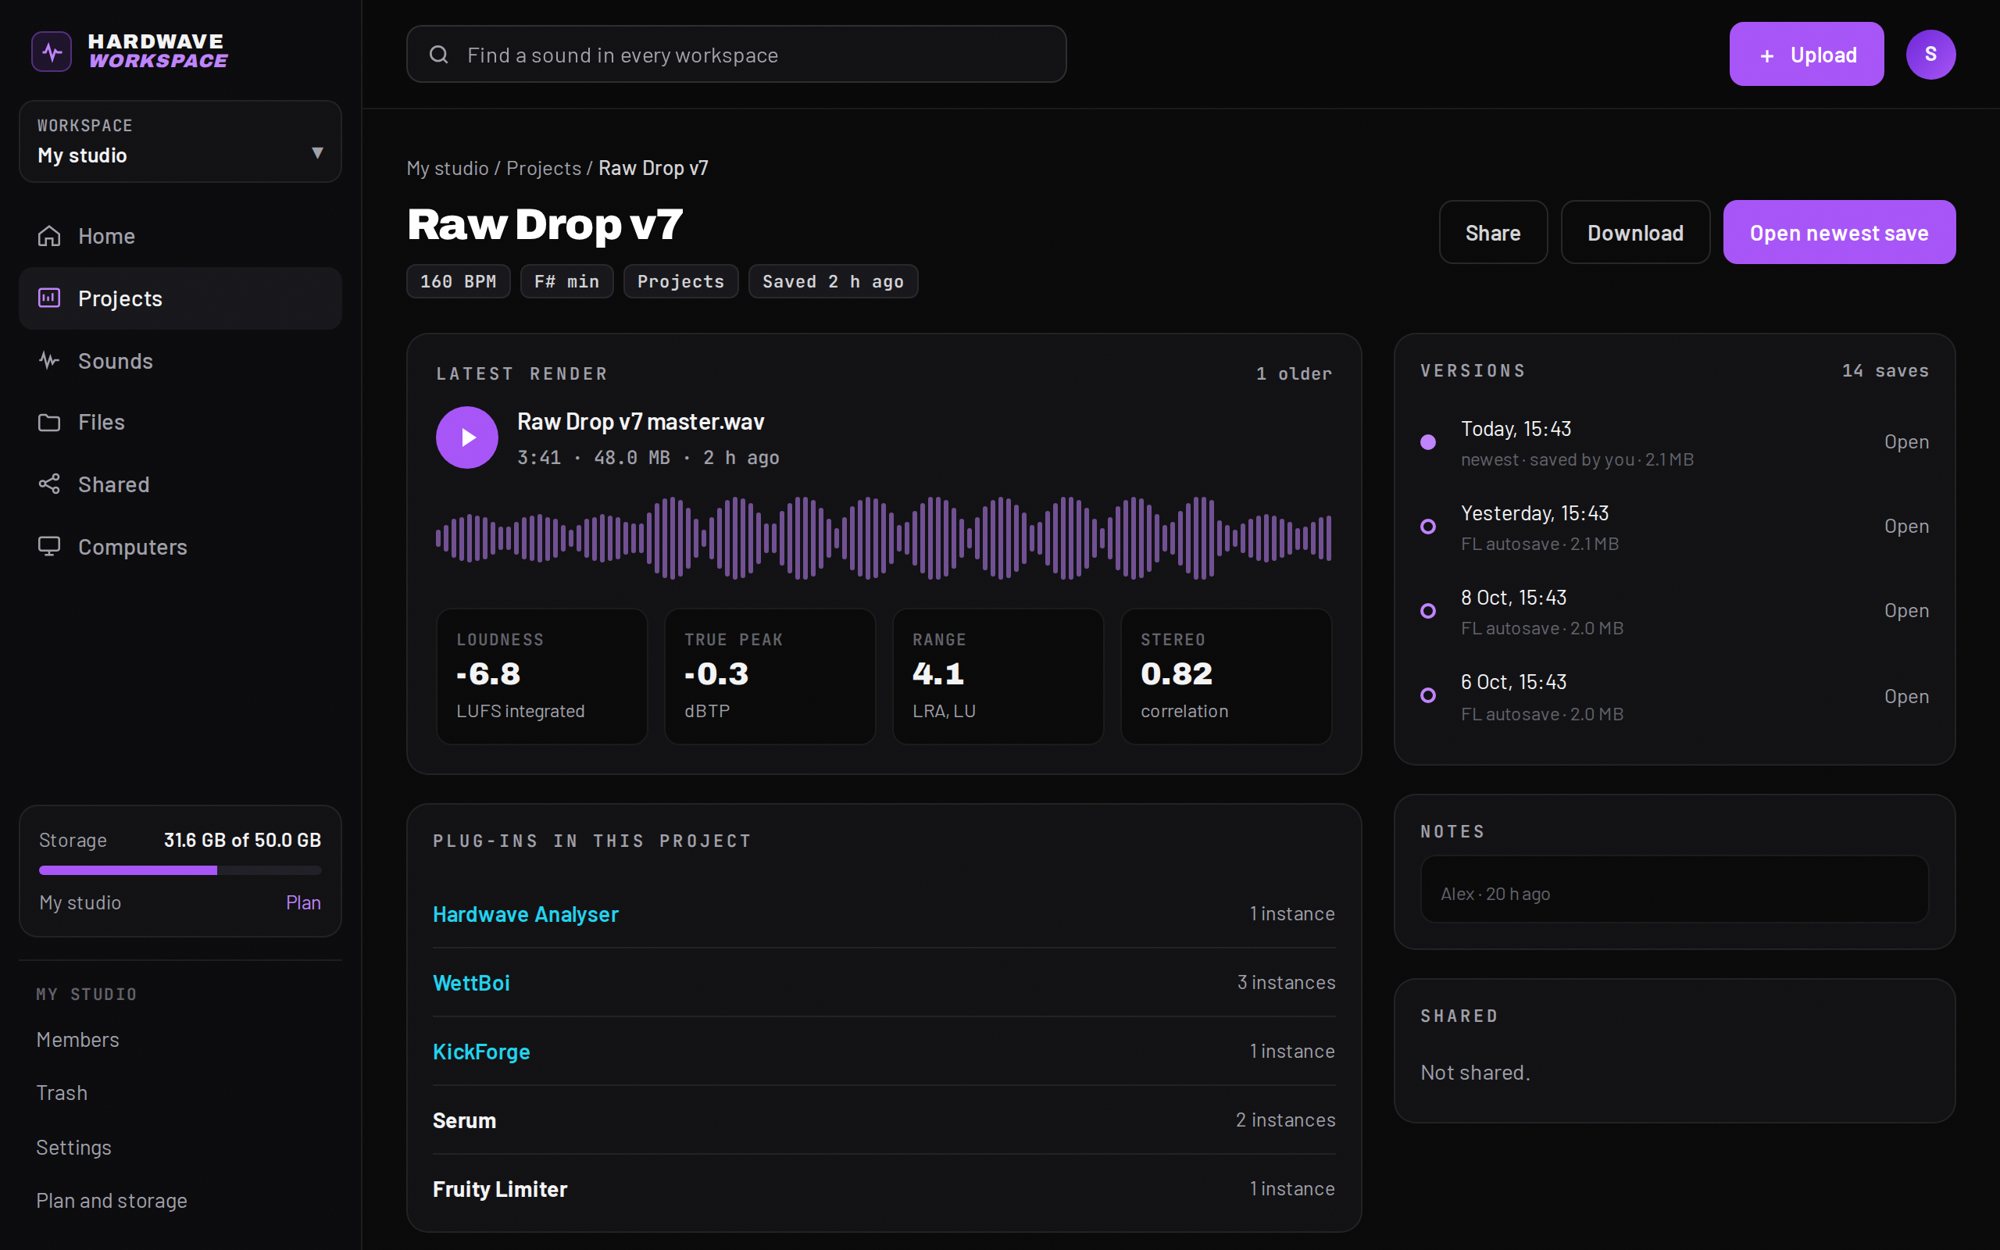Click the Shared nodes icon
Image resolution: width=2000 pixels, height=1250 pixels.
coord(49,484)
